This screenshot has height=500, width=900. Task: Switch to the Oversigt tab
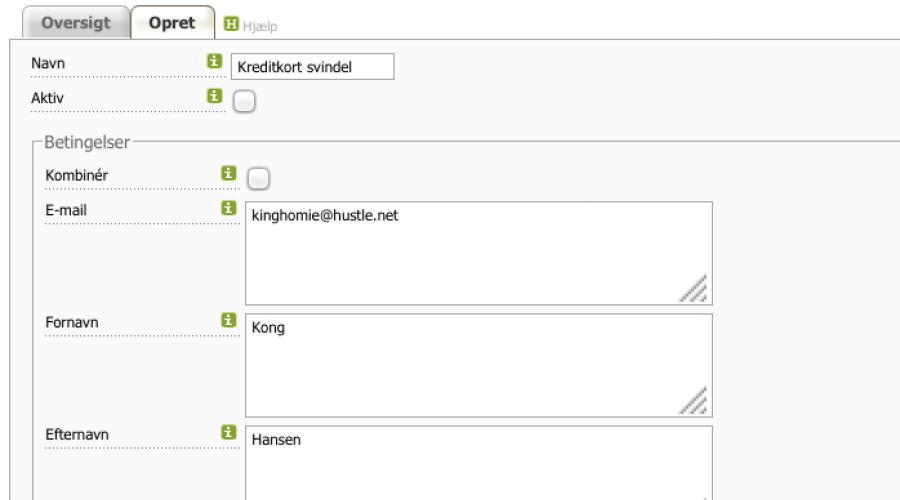(x=76, y=22)
